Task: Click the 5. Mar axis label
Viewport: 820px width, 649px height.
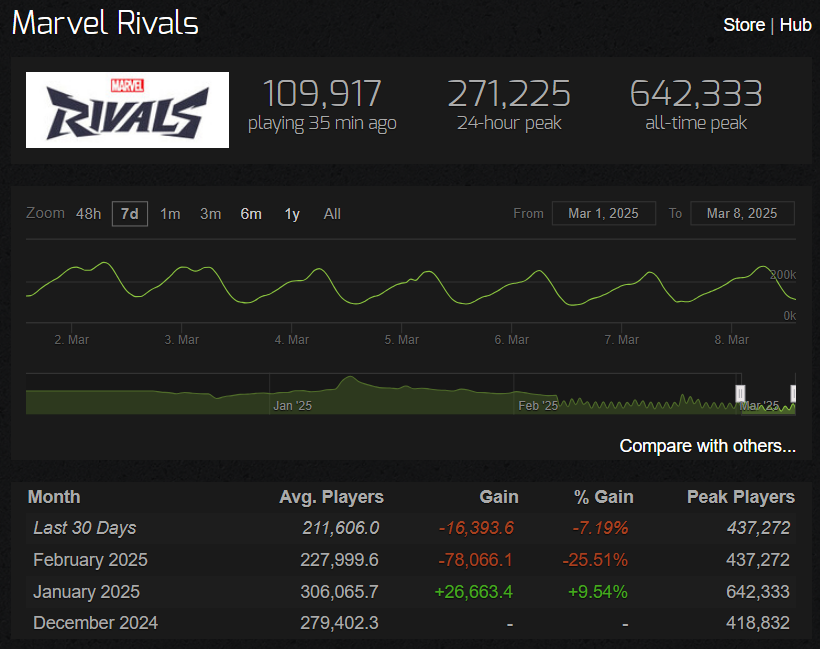Action: [x=402, y=340]
